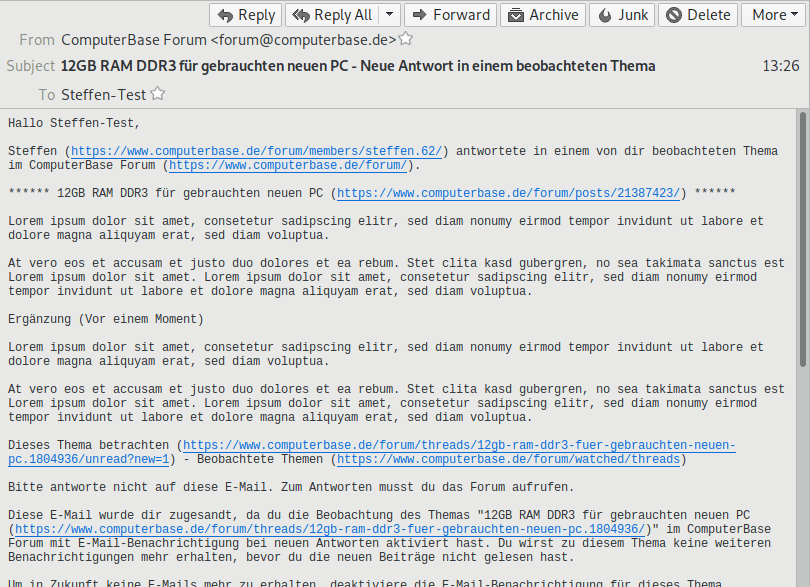Click the 'Bitte antworte nicht auf diese E-Mail' line
Screen dimensions: 810x587
click(x=291, y=487)
